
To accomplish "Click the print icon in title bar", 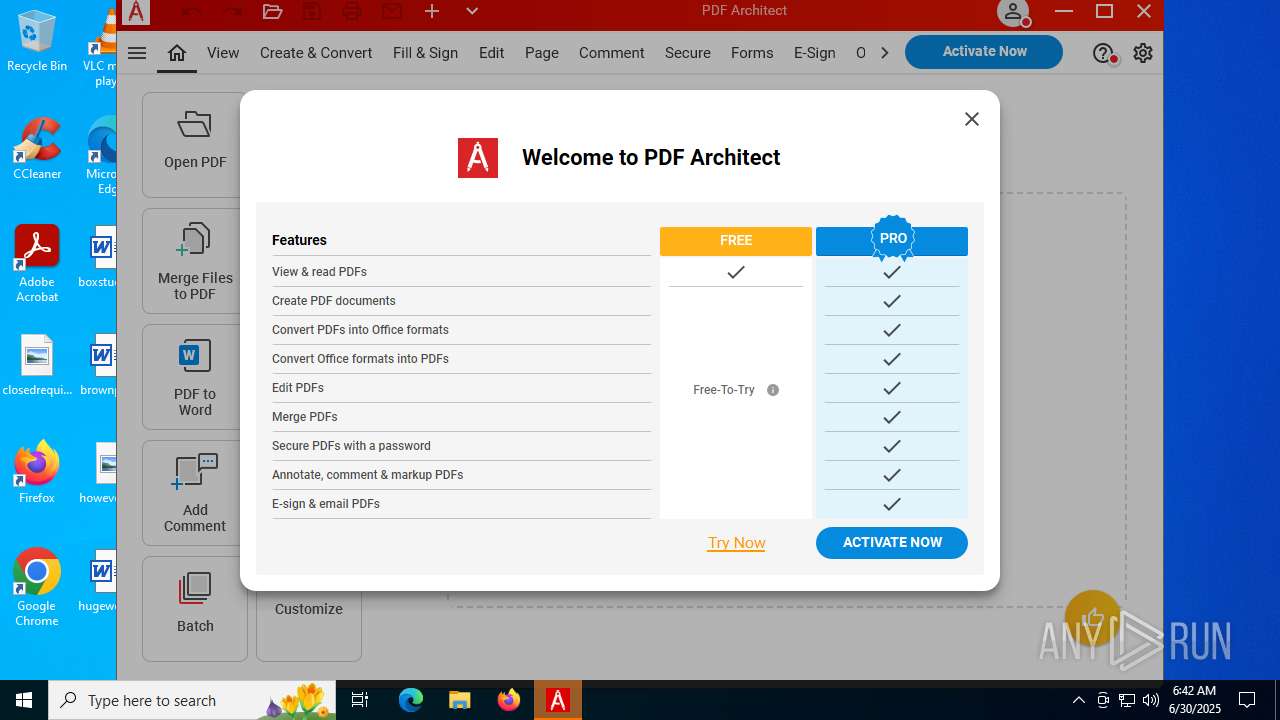I will (x=352, y=12).
